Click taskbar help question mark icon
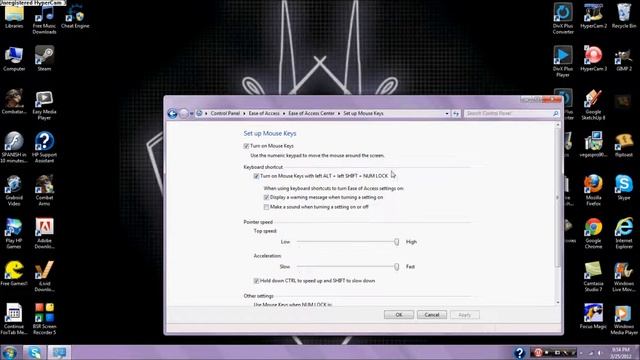This screenshot has width=640, height=360. 519,352
